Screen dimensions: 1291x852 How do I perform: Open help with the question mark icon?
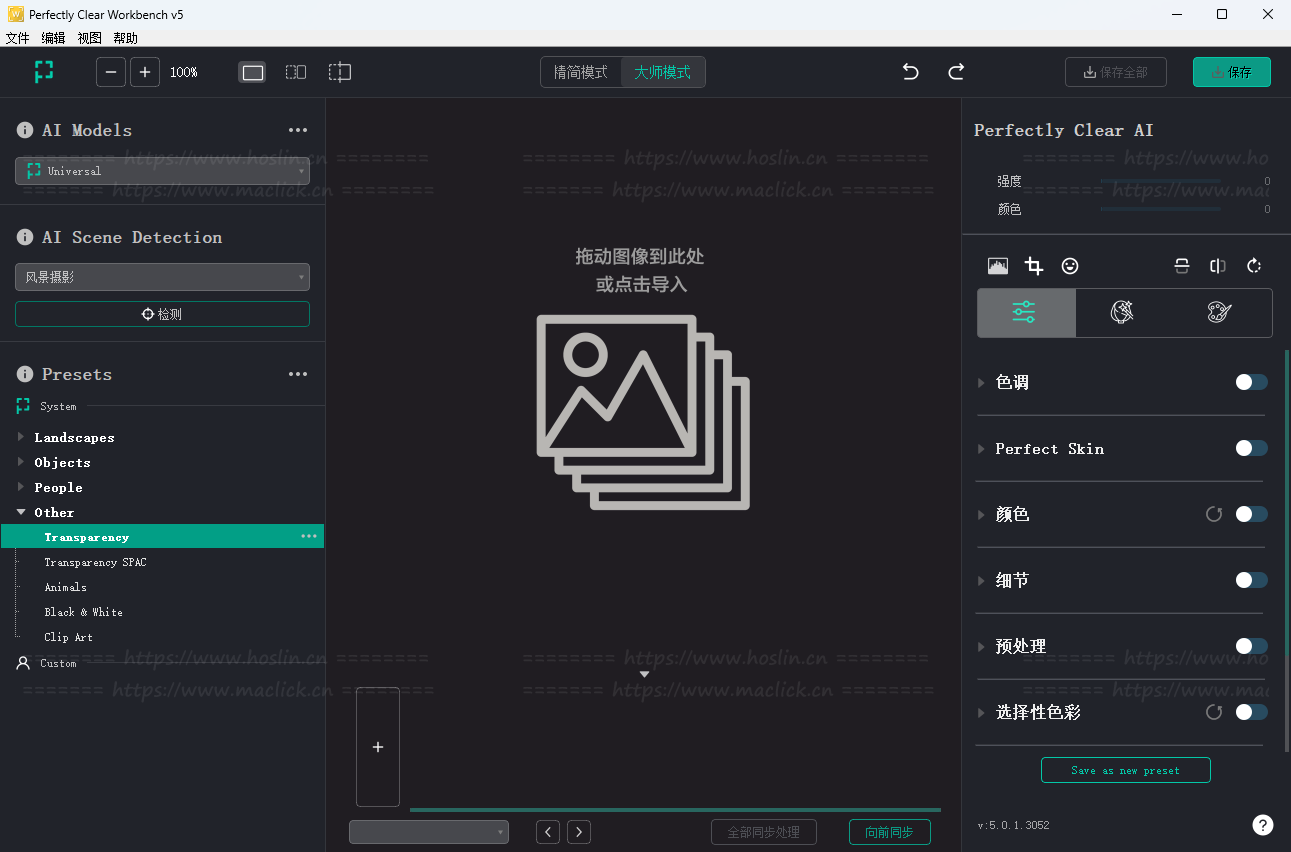click(1263, 825)
